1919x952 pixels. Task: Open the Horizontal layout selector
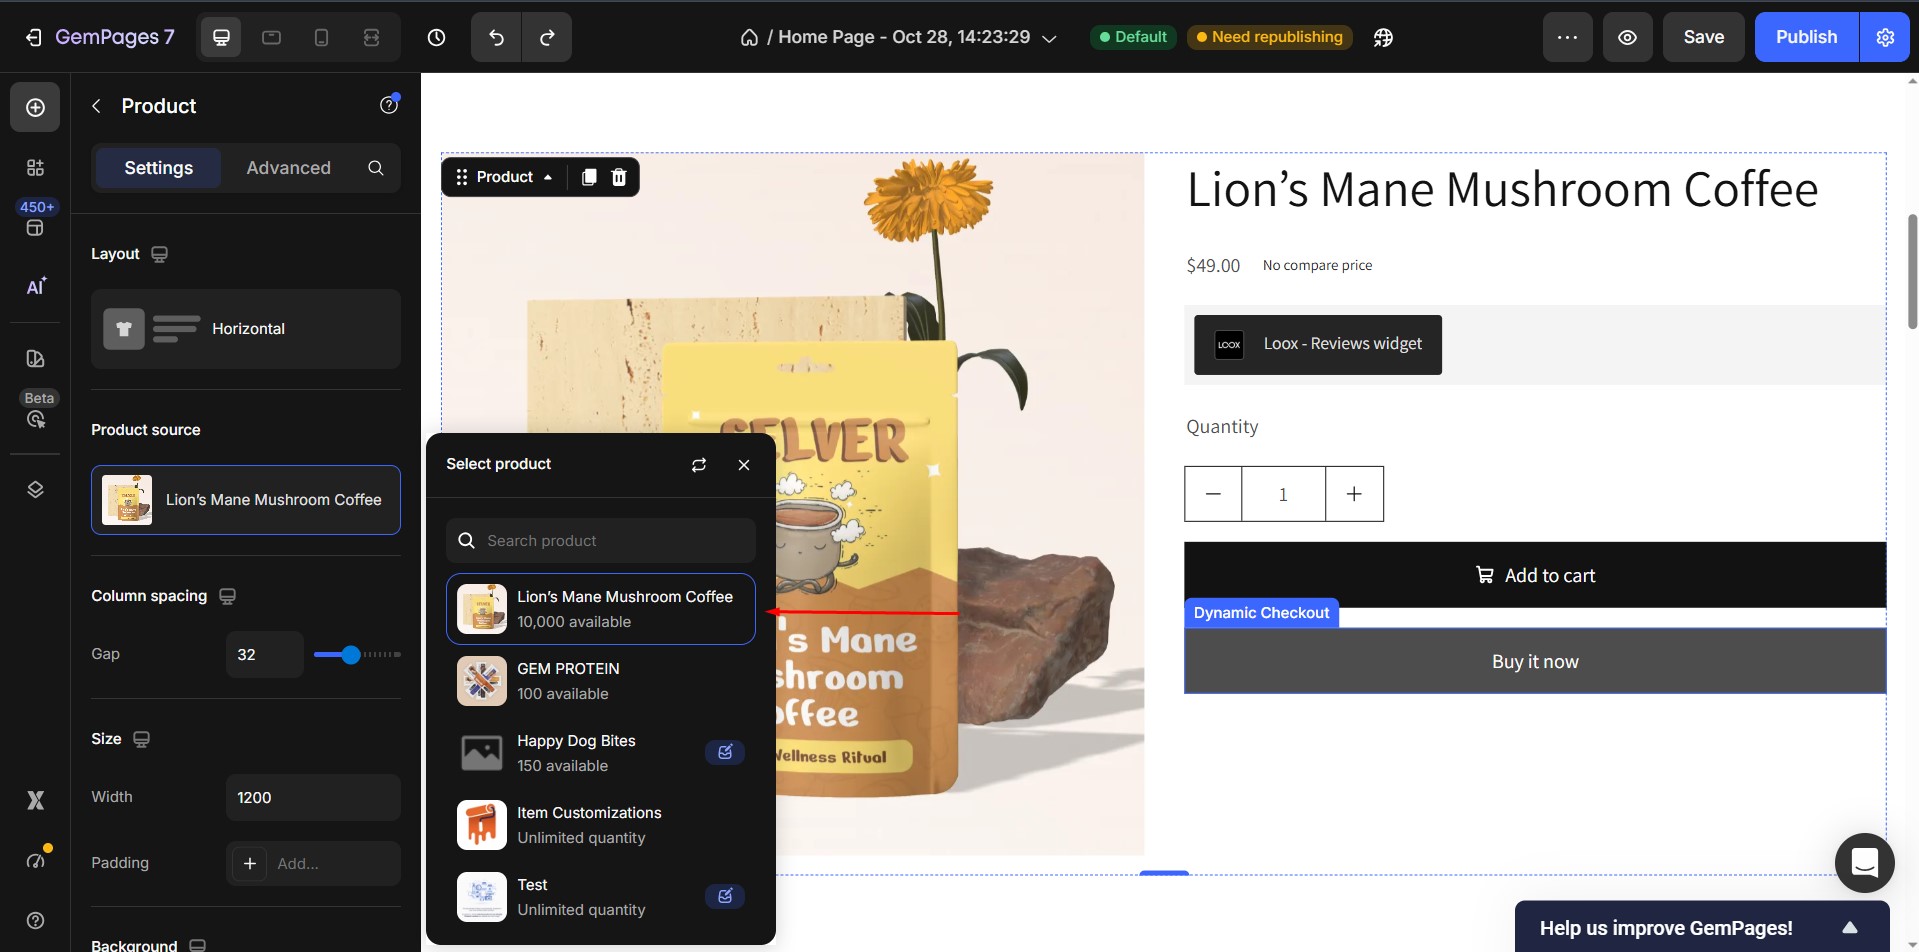[246, 329]
